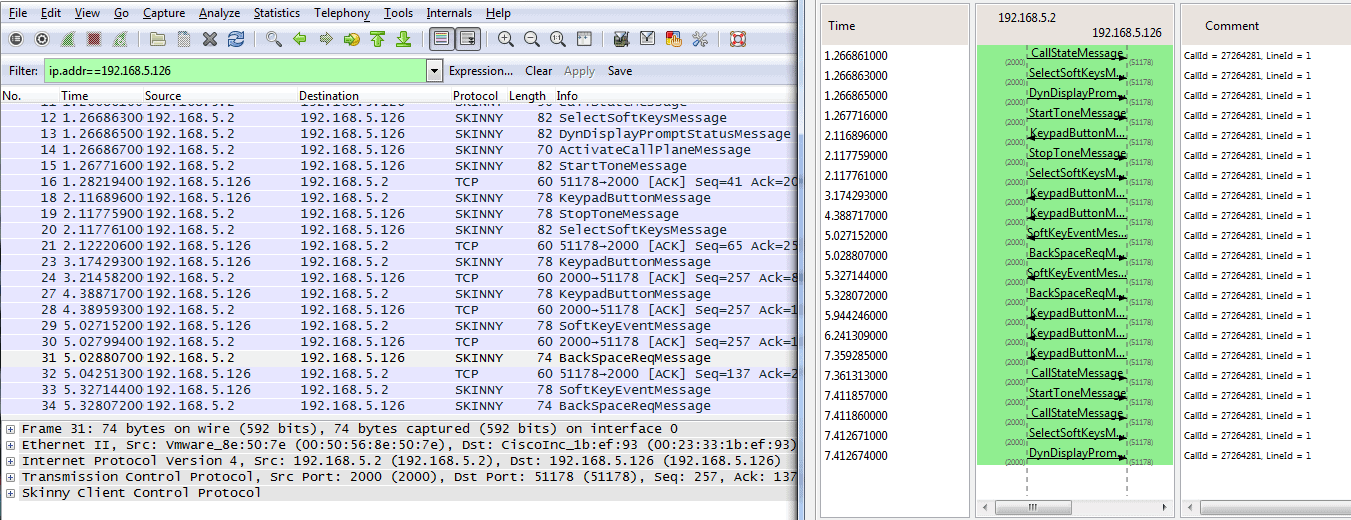Zoom in on packet text
This screenshot has height=520, width=1351.
[506, 39]
